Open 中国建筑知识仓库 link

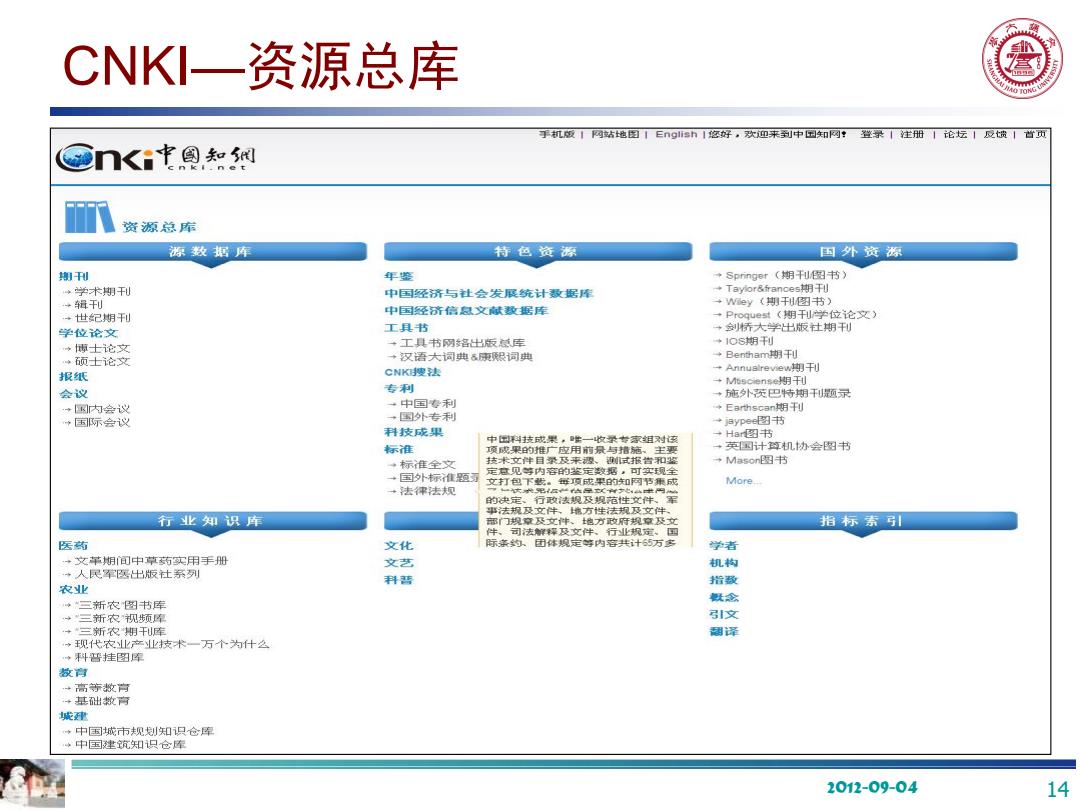pyautogui.click(x=130, y=745)
